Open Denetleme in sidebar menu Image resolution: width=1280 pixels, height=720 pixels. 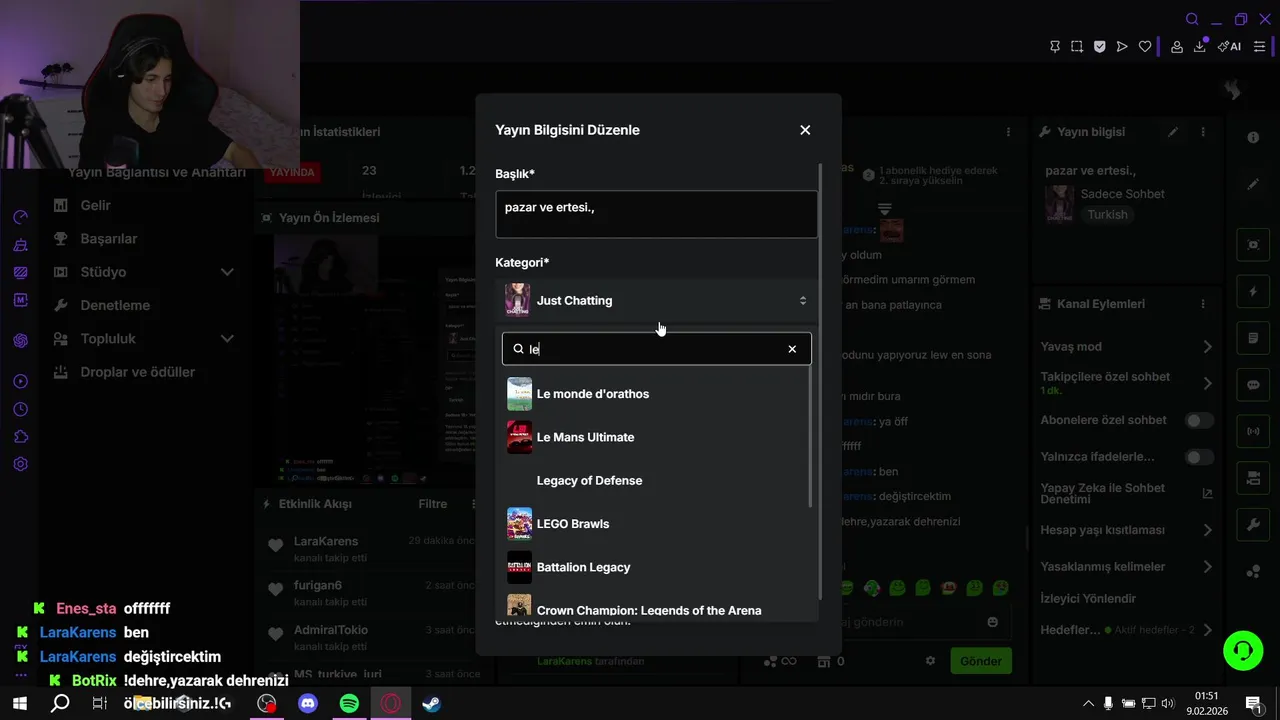115,305
